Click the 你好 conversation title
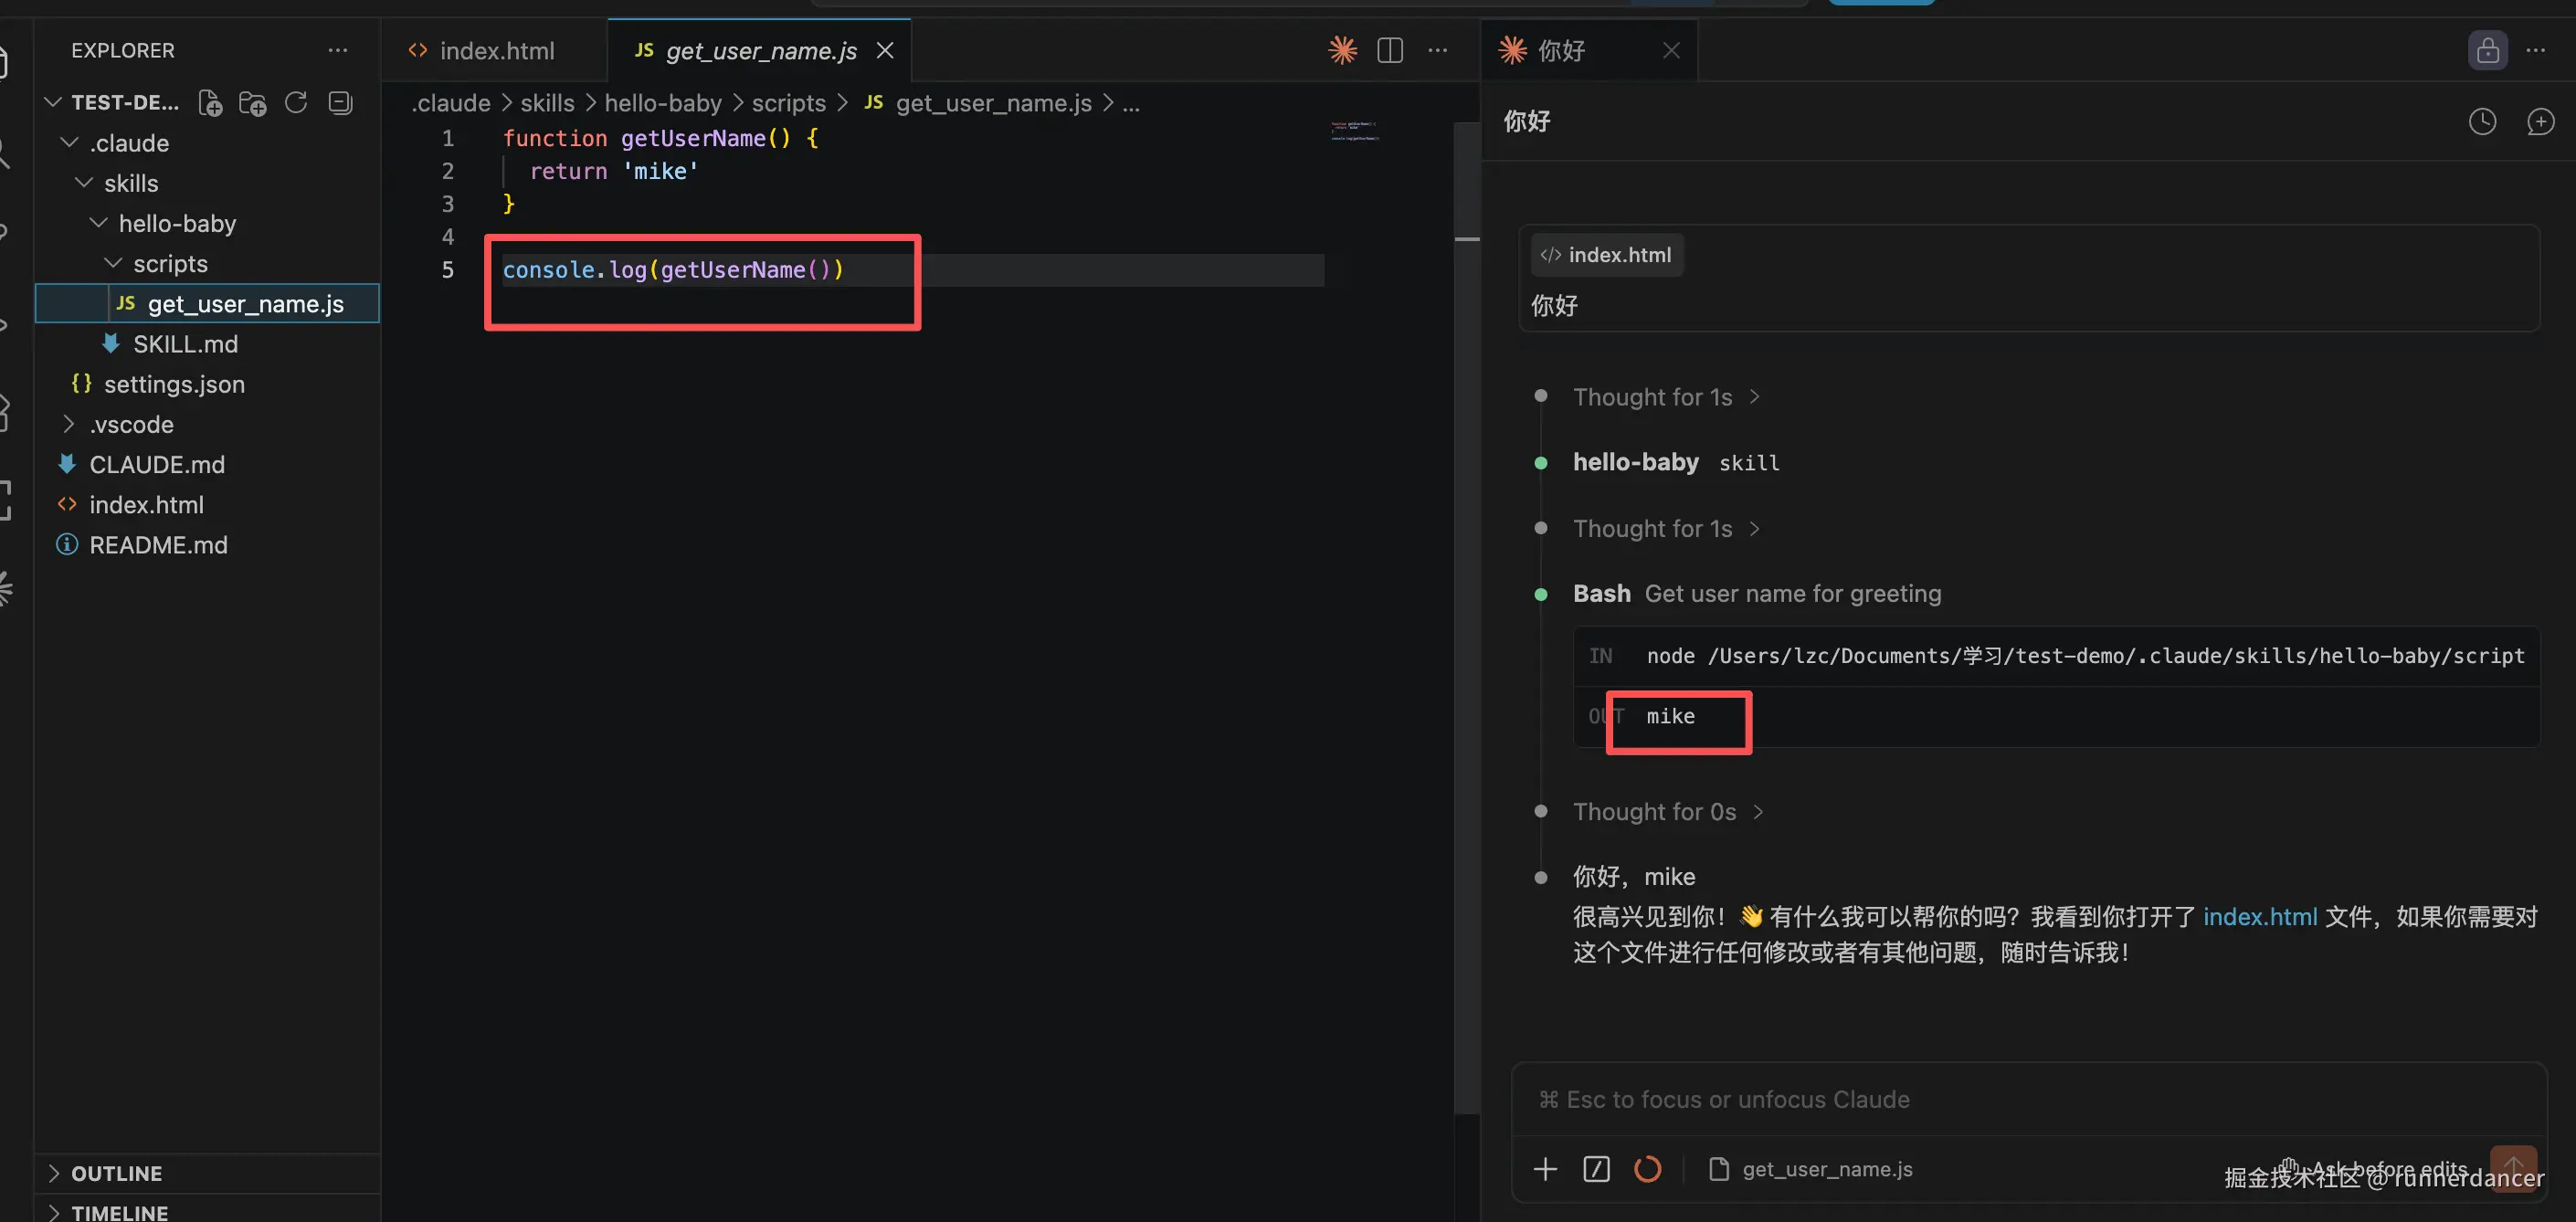This screenshot has height=1222, width=2576. (1526, 122)
